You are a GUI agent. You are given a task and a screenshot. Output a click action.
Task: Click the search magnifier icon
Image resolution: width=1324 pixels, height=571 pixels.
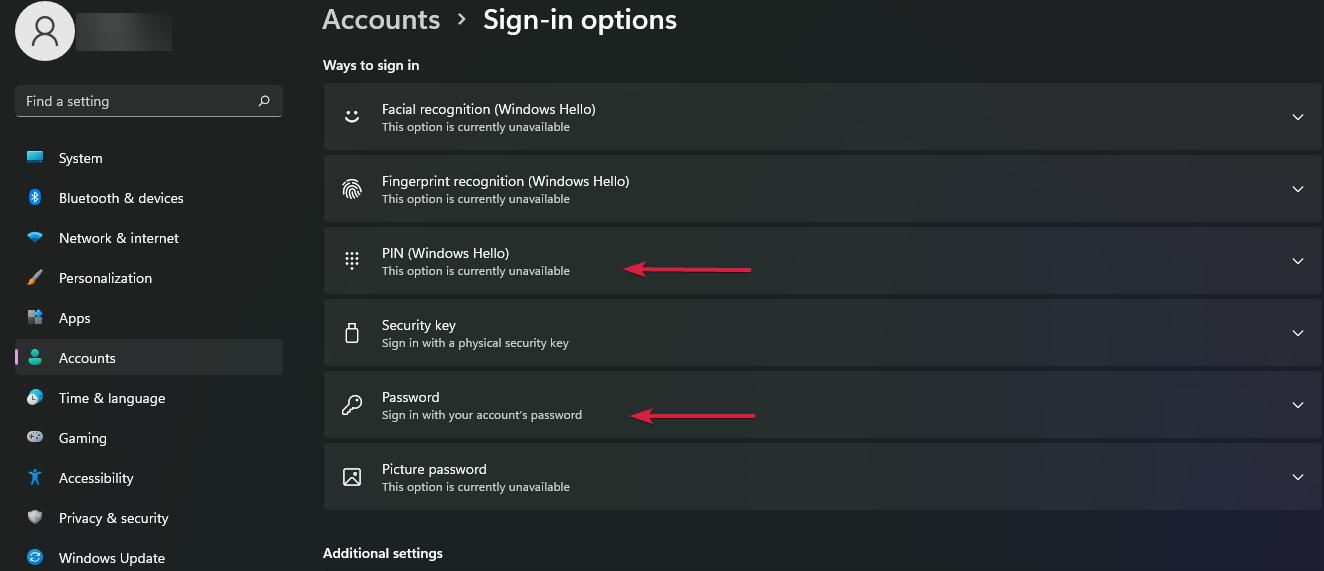pos(264,101)
